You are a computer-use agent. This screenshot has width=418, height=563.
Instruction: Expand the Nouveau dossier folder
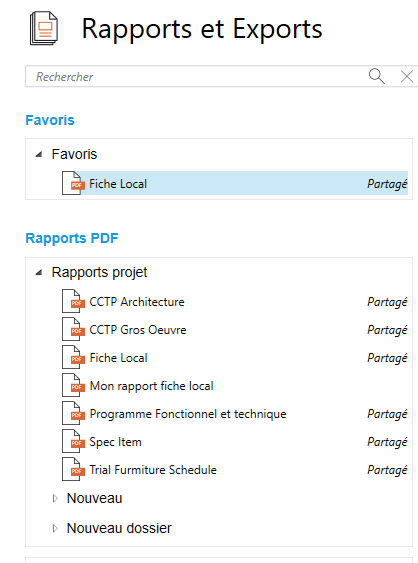55,528
